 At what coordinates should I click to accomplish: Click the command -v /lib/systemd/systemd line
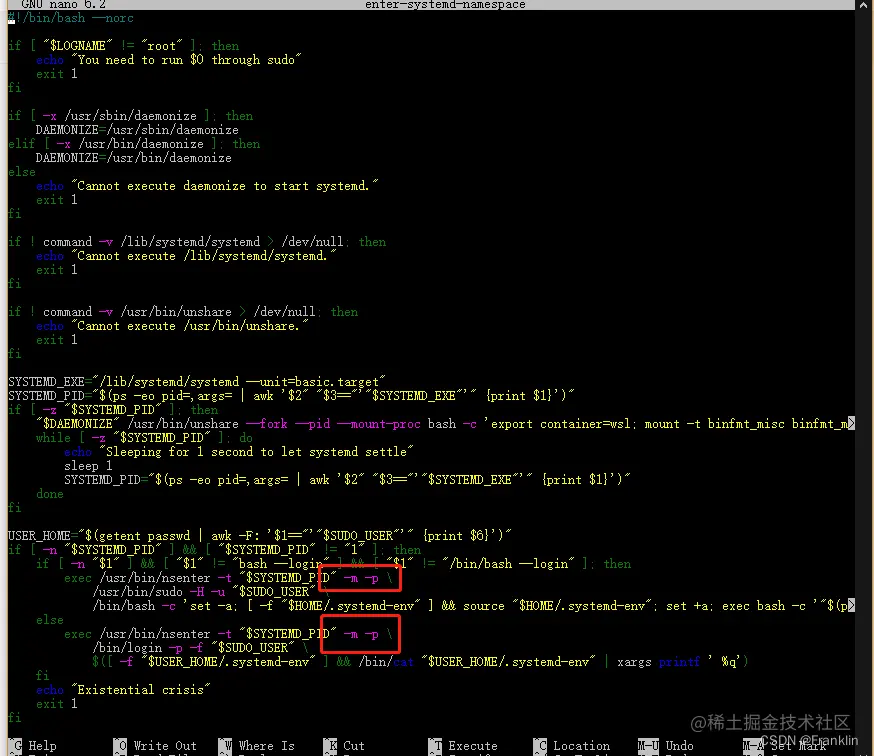coord(197,242)
